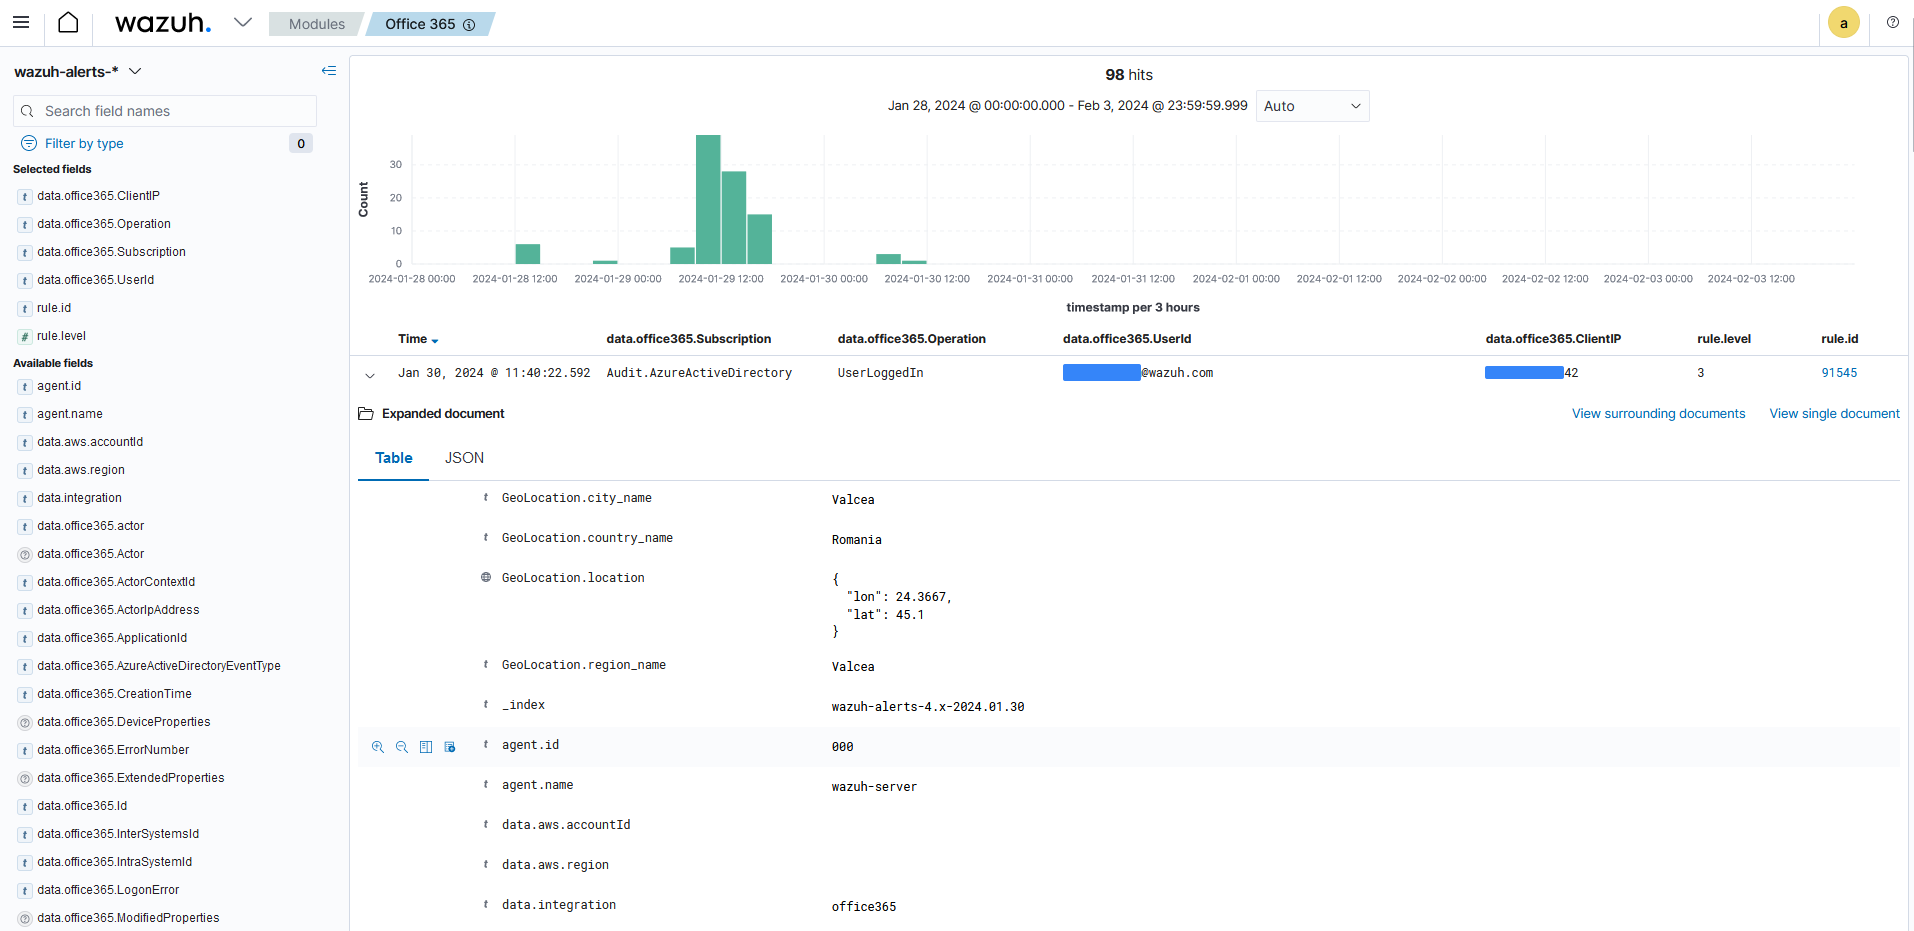Collapse the expanded document row chevron

click(x=370, y=375)
